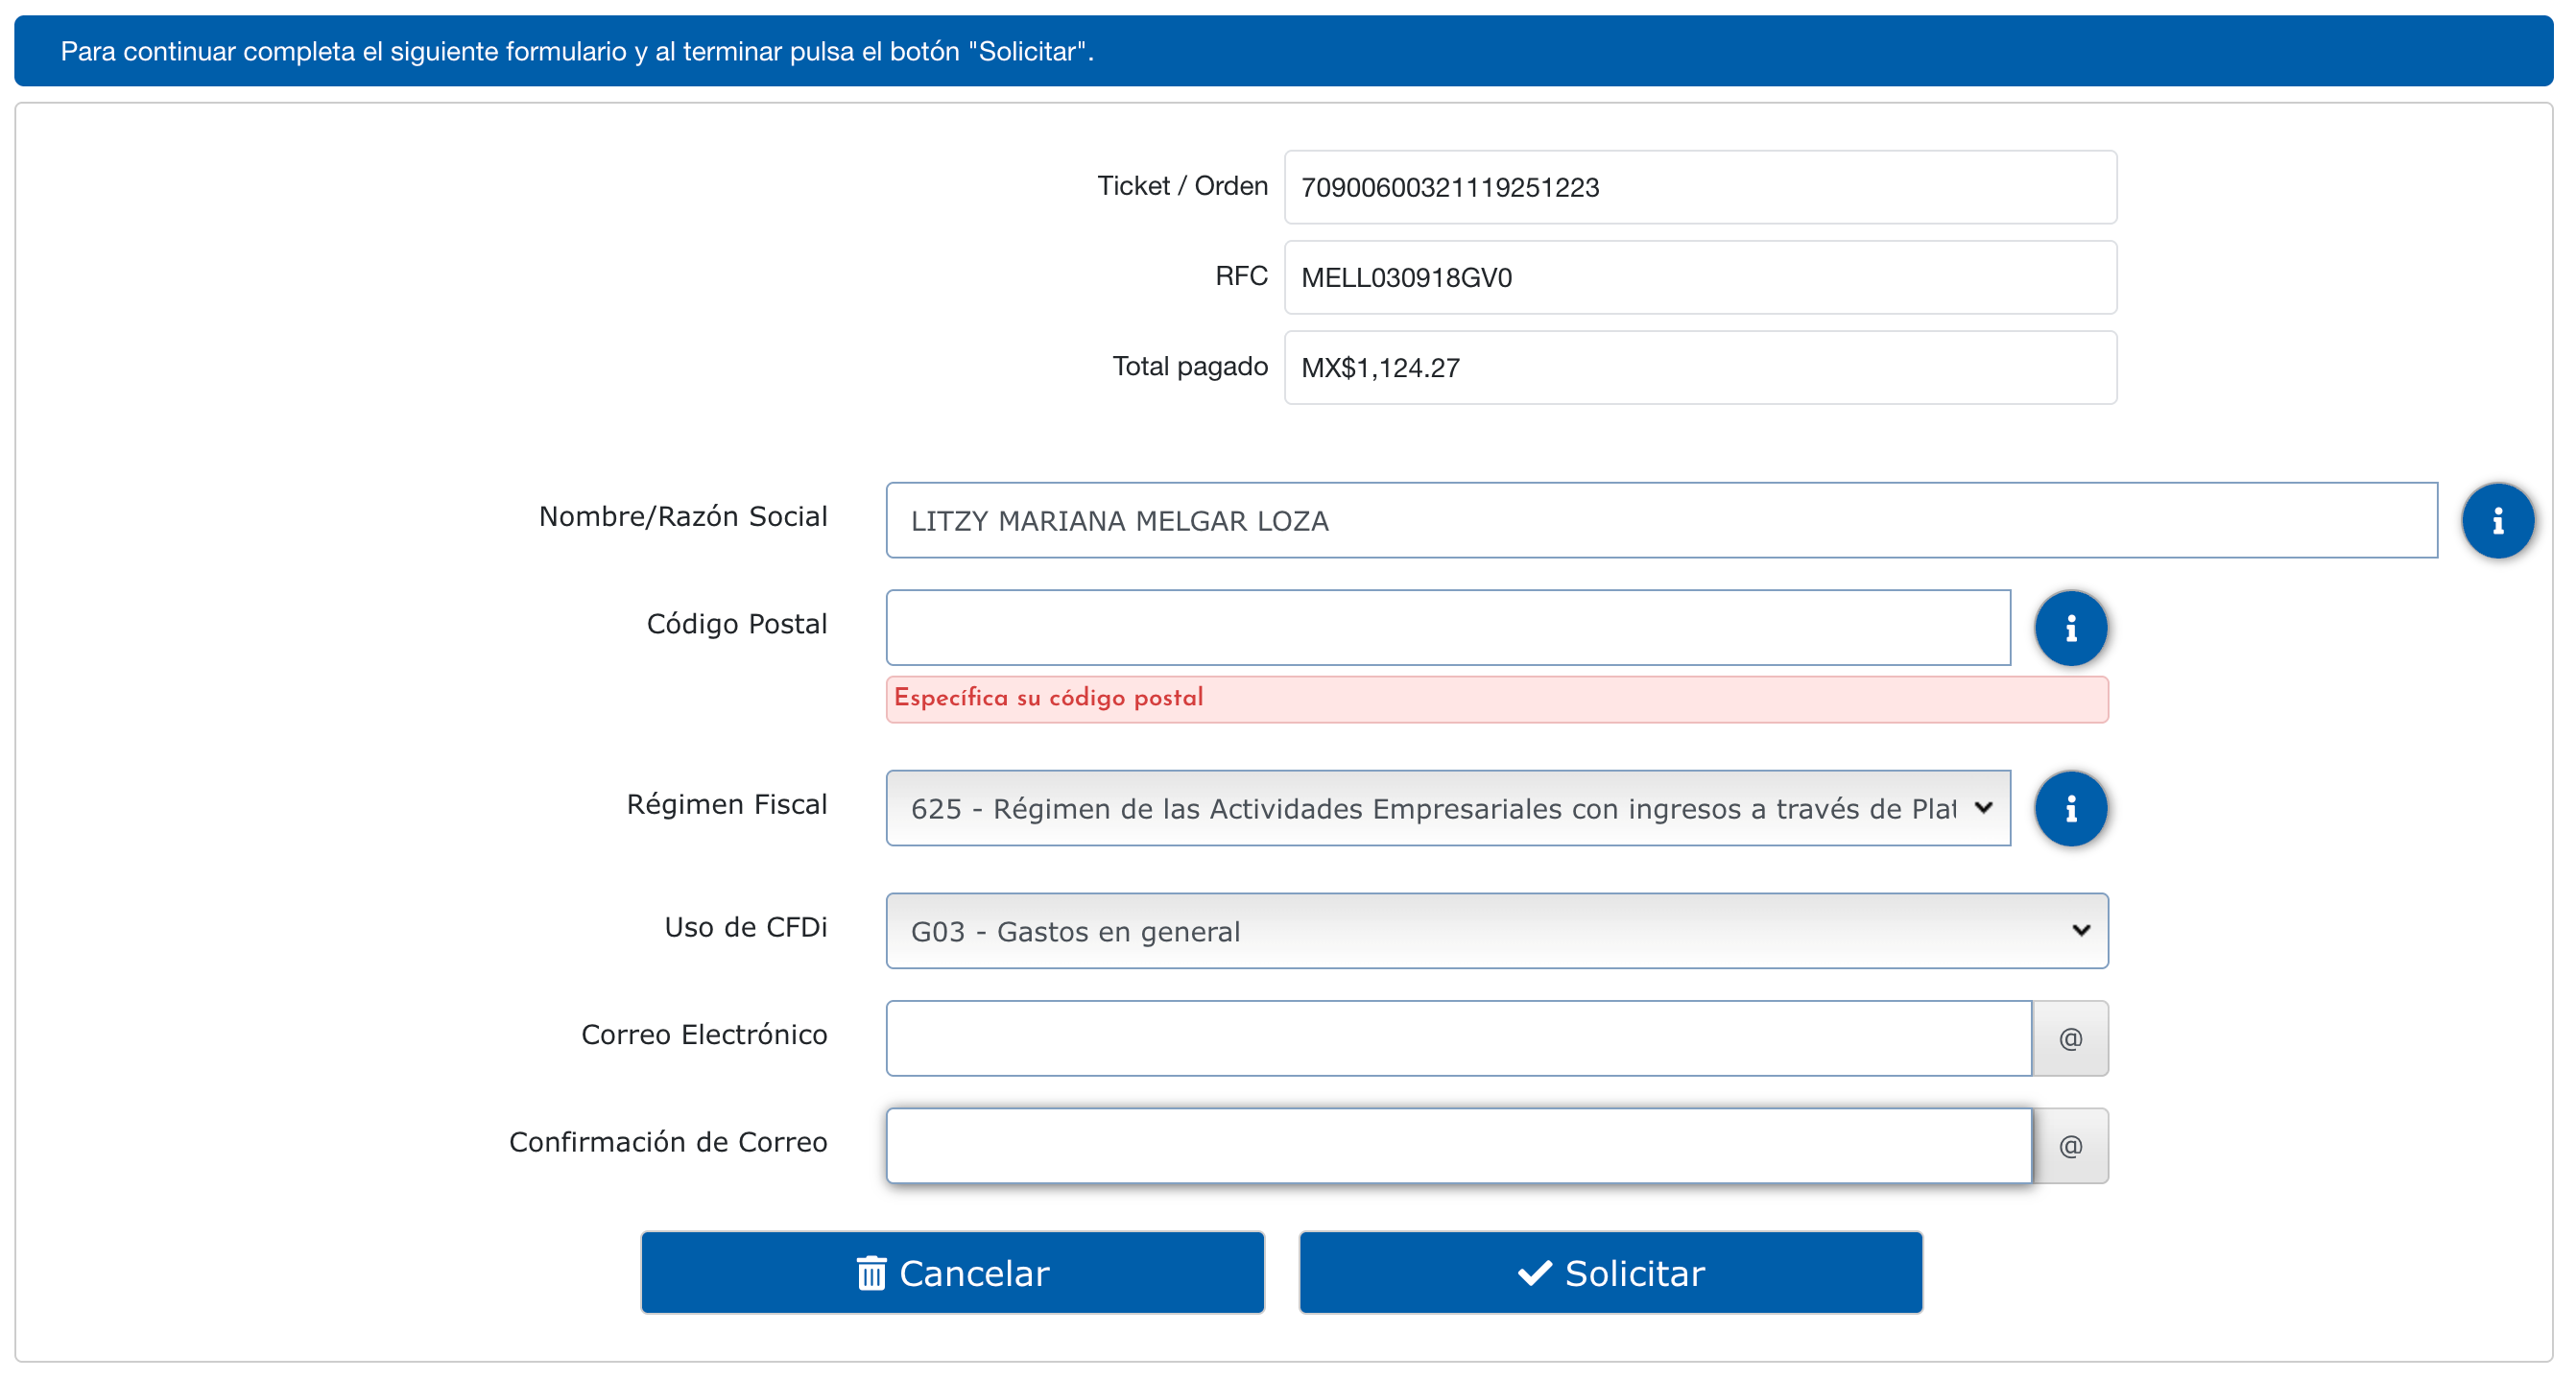Click info icon next to Código Postal

2070,628
